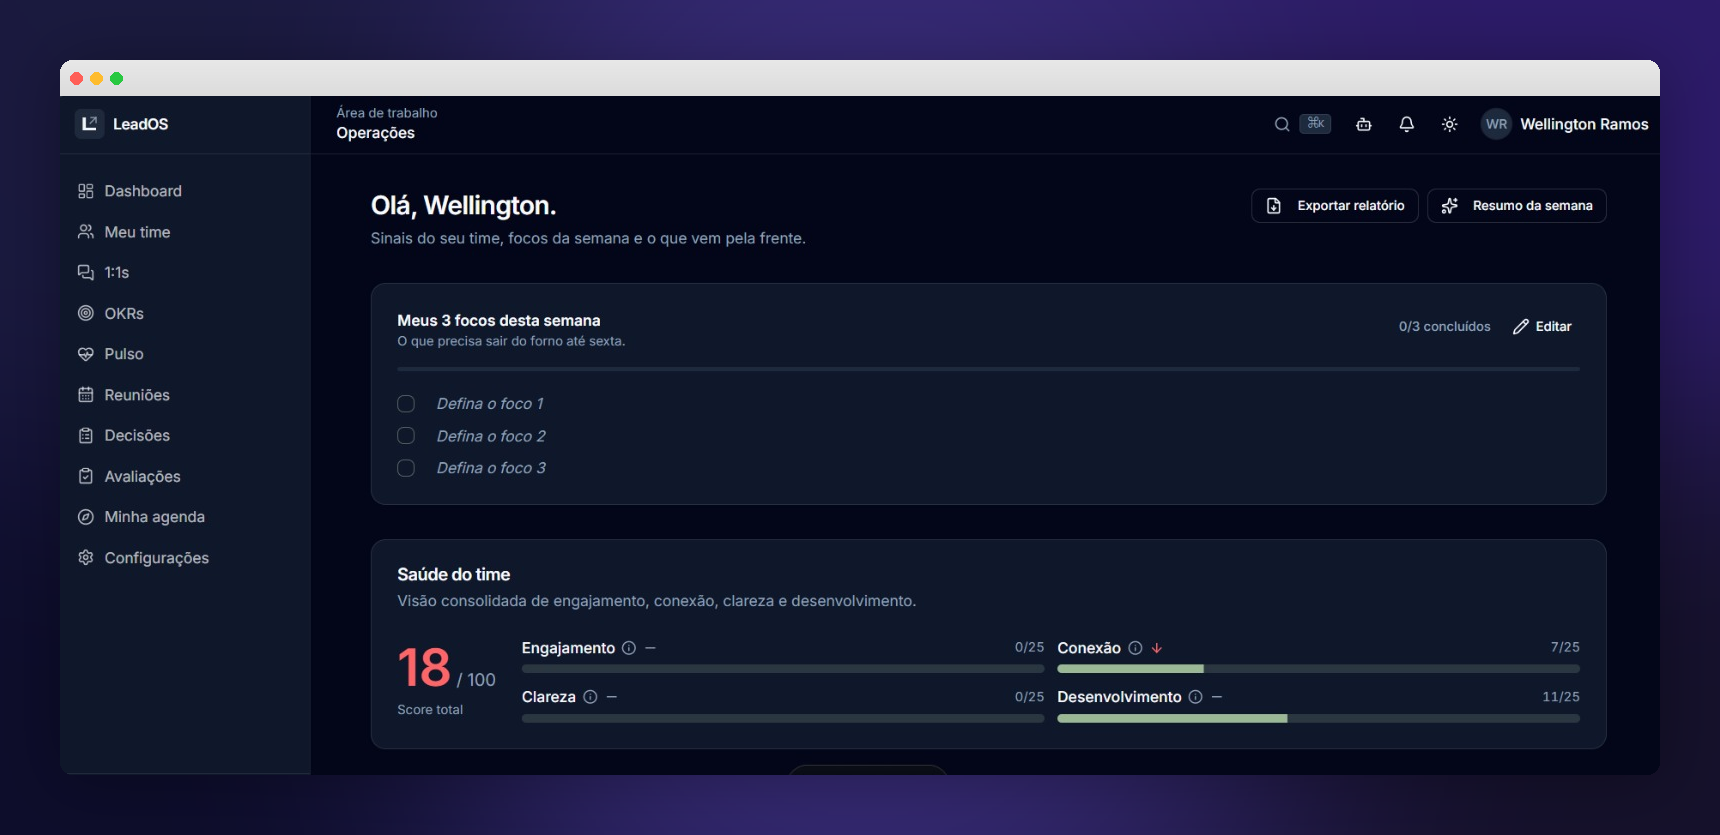Open the 1:1s section
1720x835 pixels.
pyautogui.click(x=185, y=272)
